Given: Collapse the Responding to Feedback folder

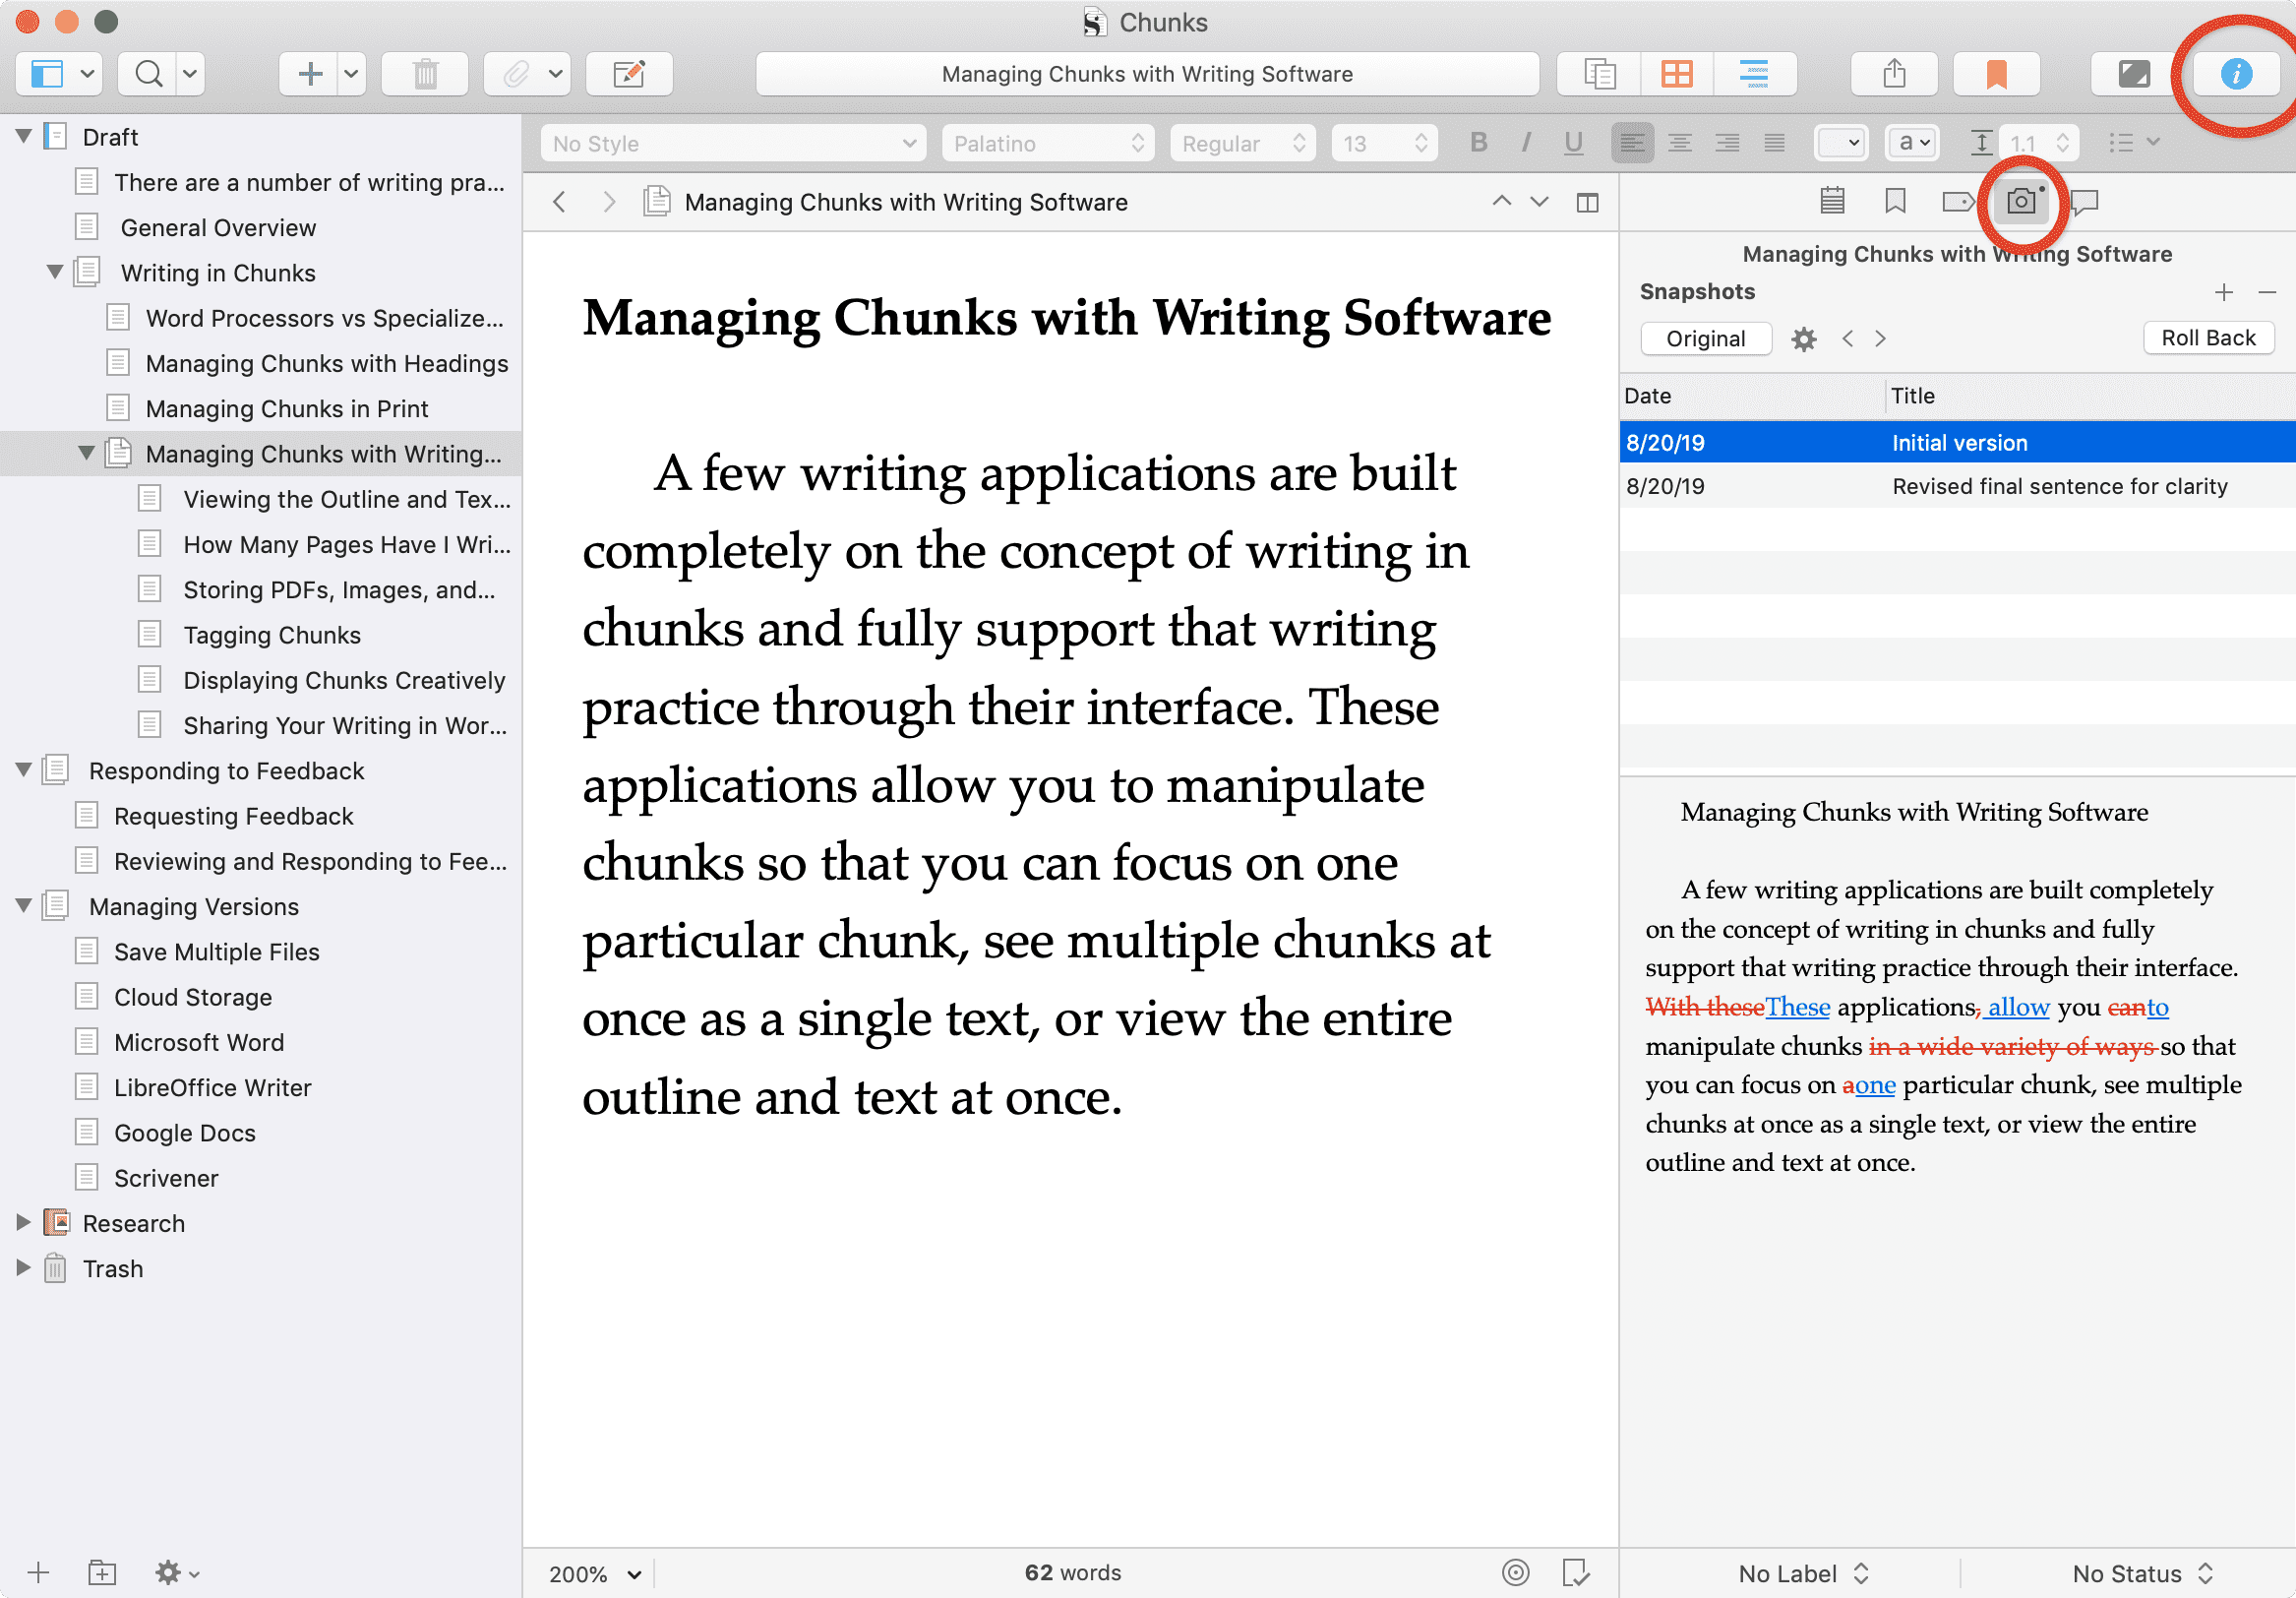Looking at the screenshot, I should 24,770.
